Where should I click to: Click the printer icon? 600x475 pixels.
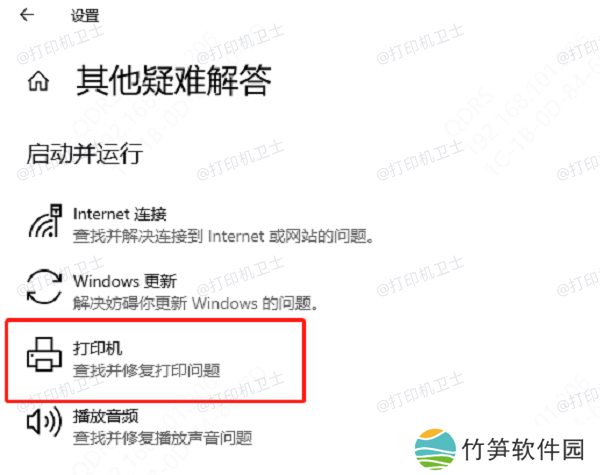(x=44, y=354)
